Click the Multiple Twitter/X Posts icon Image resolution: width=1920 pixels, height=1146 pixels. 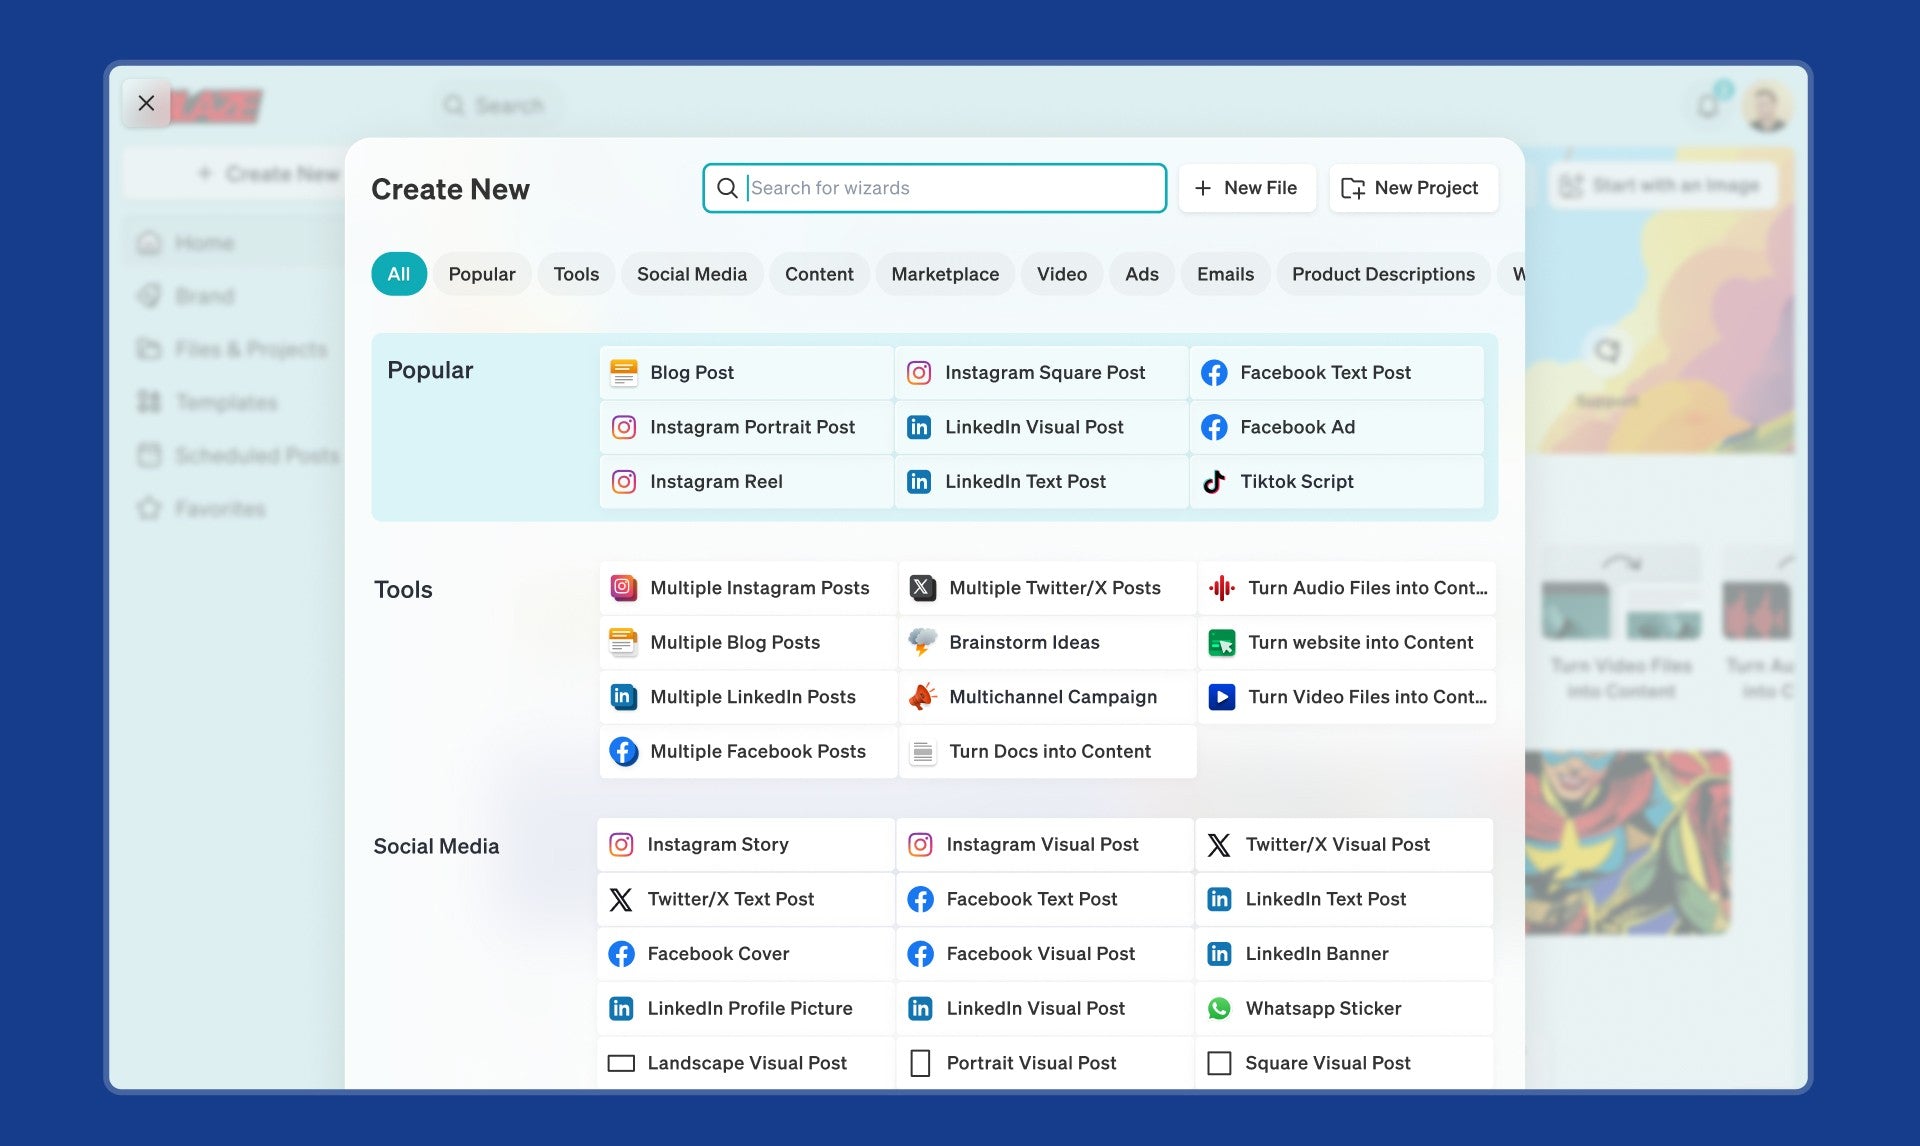(x=922, y=588)
